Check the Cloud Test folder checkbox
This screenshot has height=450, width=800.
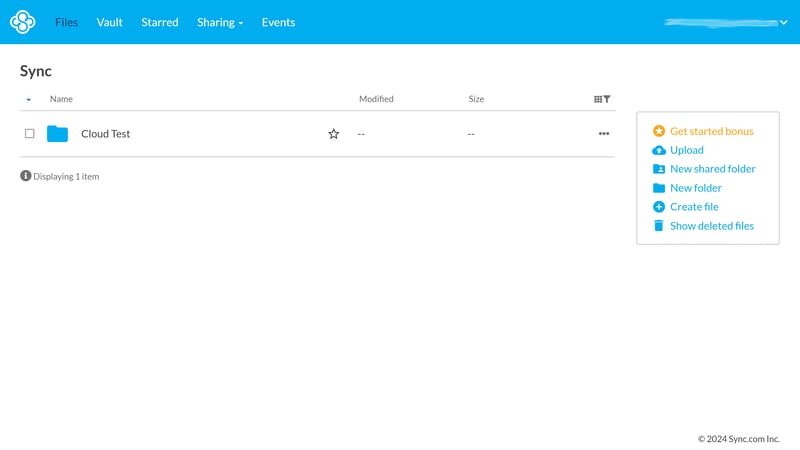(x=30, y=134)
